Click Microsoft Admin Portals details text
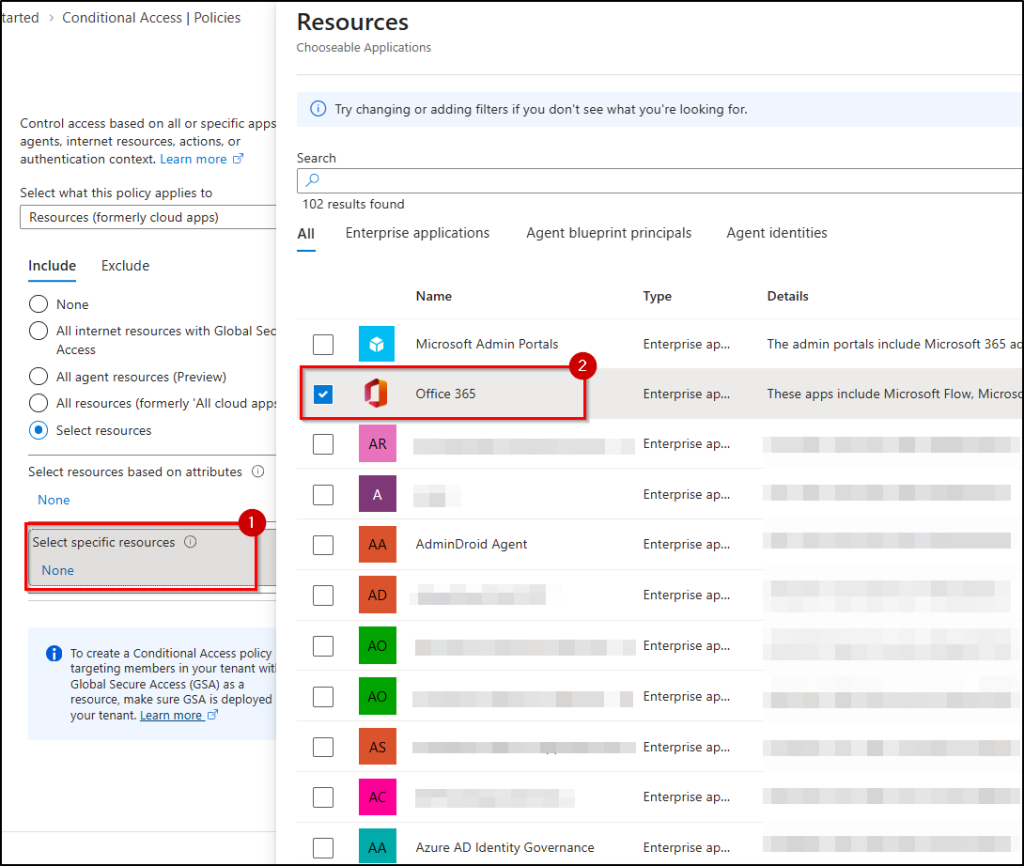The height and width of the screenshot is (866, 1024). point(894,344)
